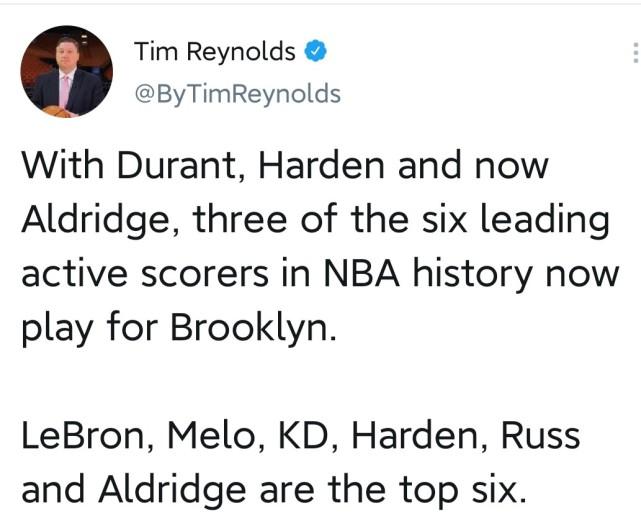Click the word "top" in the last line
The image size is (641, 521).
pyautogui.click(x=439, y=490)
